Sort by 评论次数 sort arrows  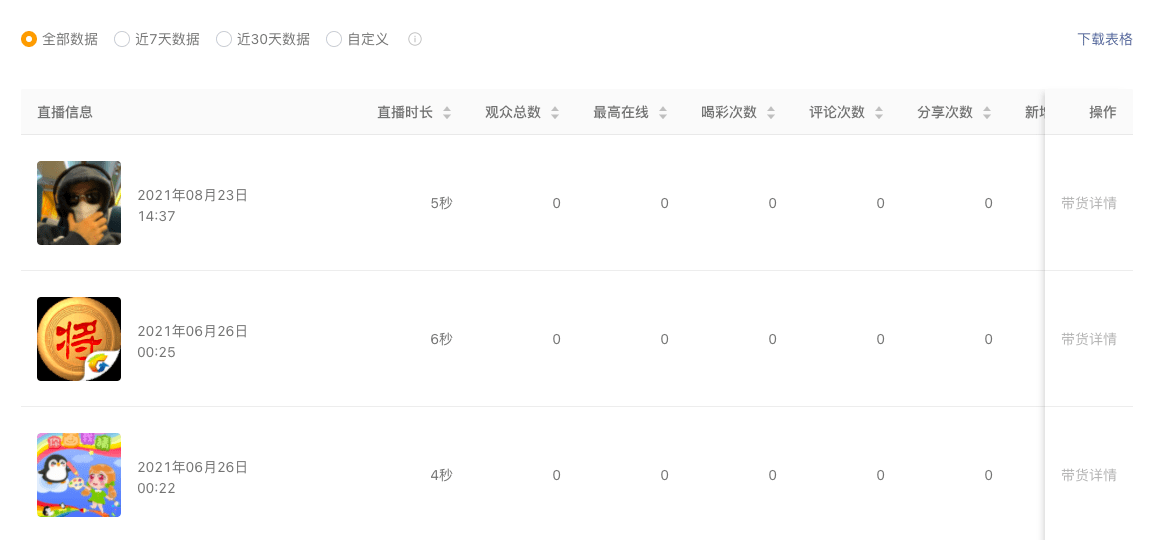tap(879, 113)
